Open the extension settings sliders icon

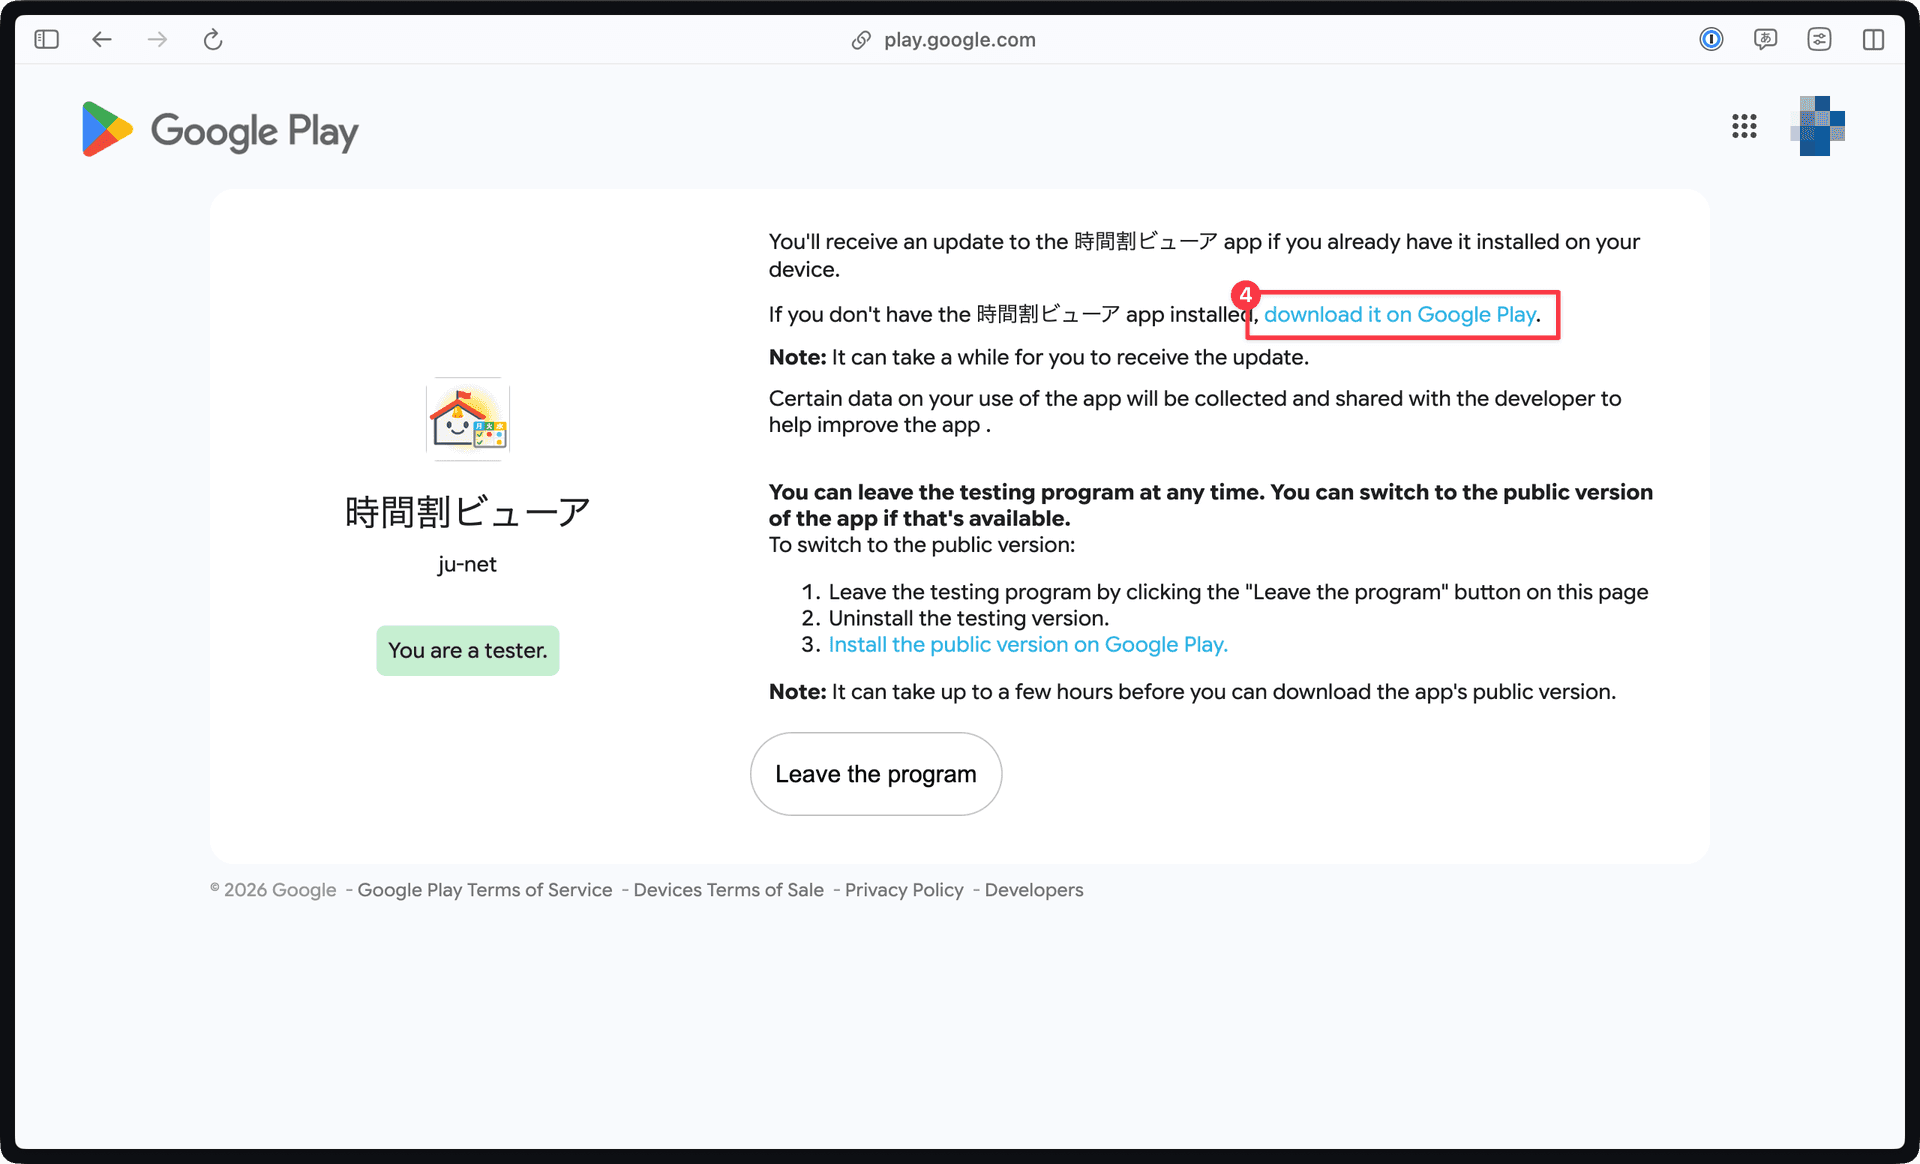click(1820, 39)
